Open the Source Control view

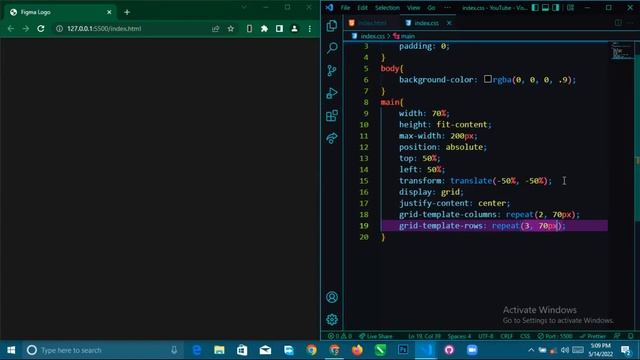tap(332, 71)
